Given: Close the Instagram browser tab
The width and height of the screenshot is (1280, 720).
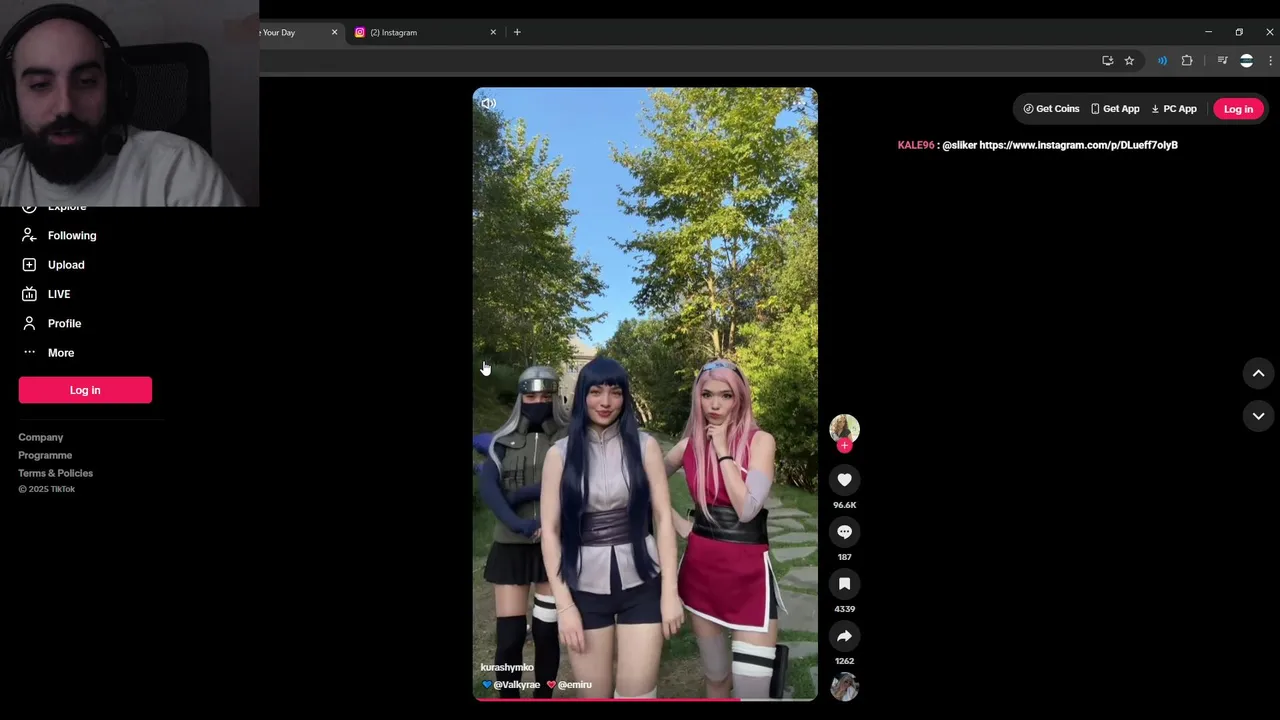Looking at the screenshot, I should pos(493,32).
